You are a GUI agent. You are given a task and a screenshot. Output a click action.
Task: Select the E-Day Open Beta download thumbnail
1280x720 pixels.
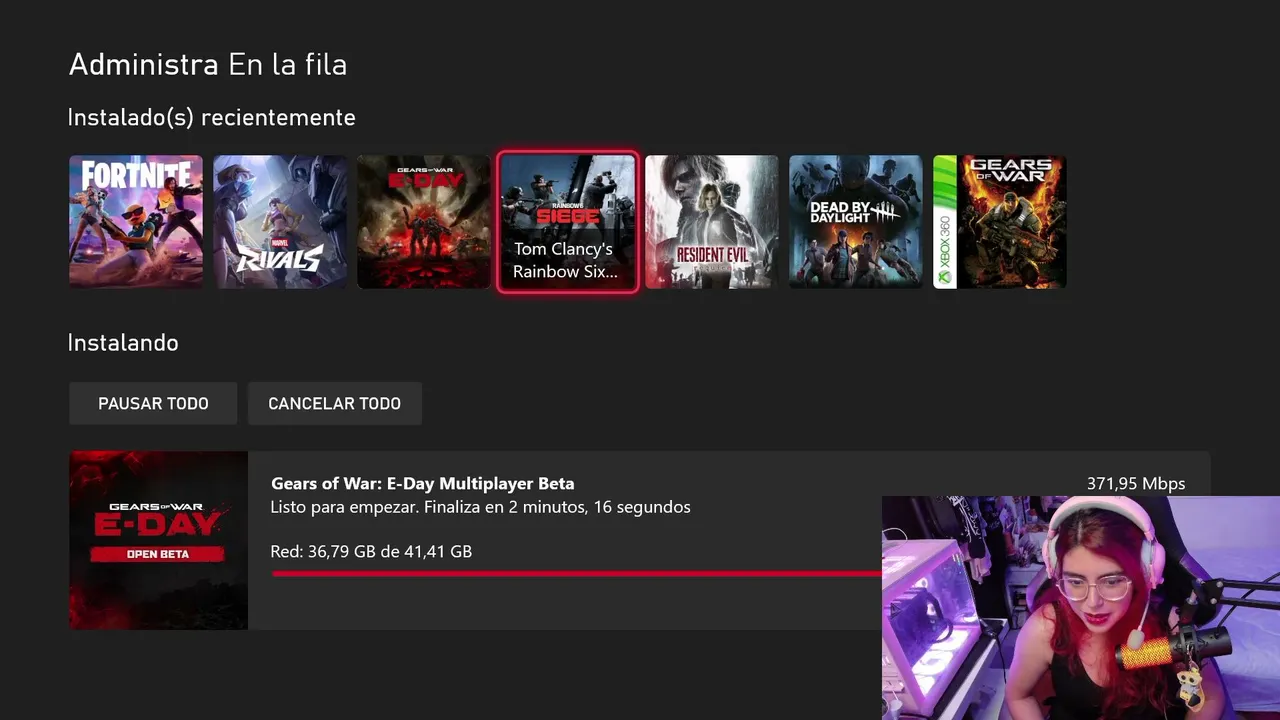click(x=158, y=540)
